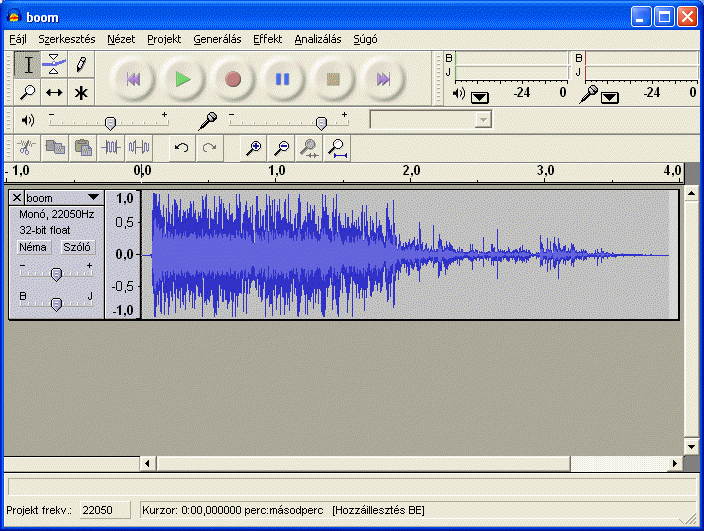Open the Fájl menu
This screenshot has height=531, width=704.
18,39
